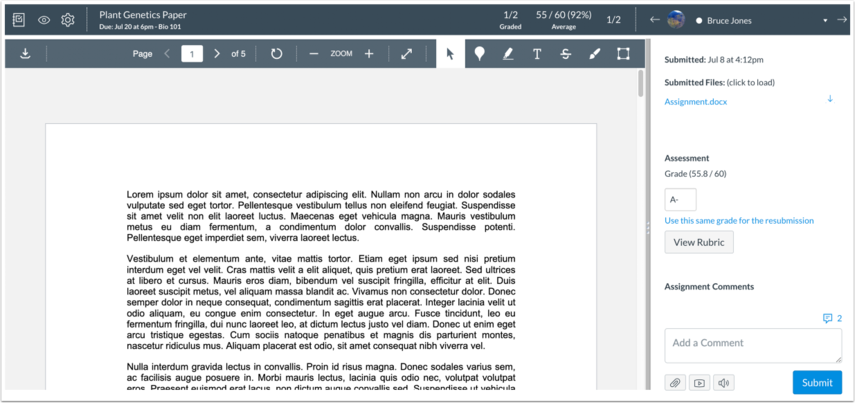Image resolution: width=855 pixels, height=403 pixels.
Task: Rotate the document page
Action: (277, 54)
